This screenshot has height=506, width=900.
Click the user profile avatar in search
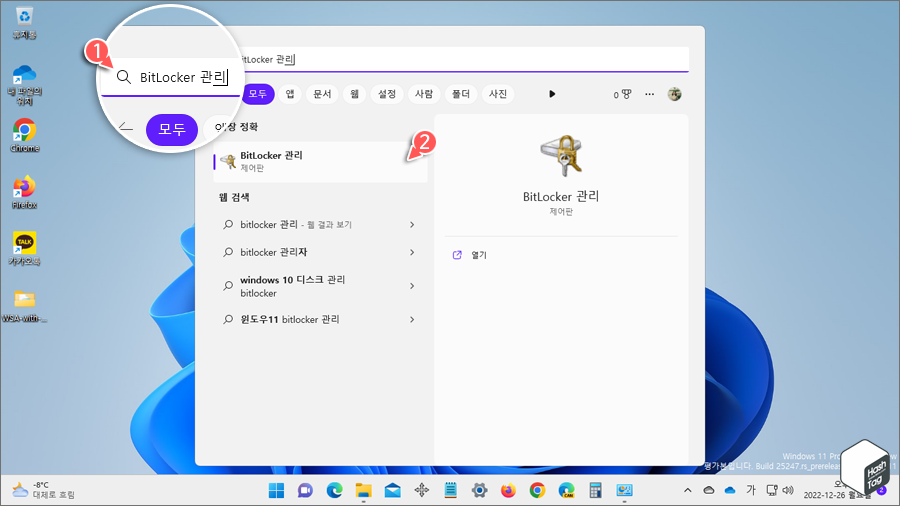[674, 94]
